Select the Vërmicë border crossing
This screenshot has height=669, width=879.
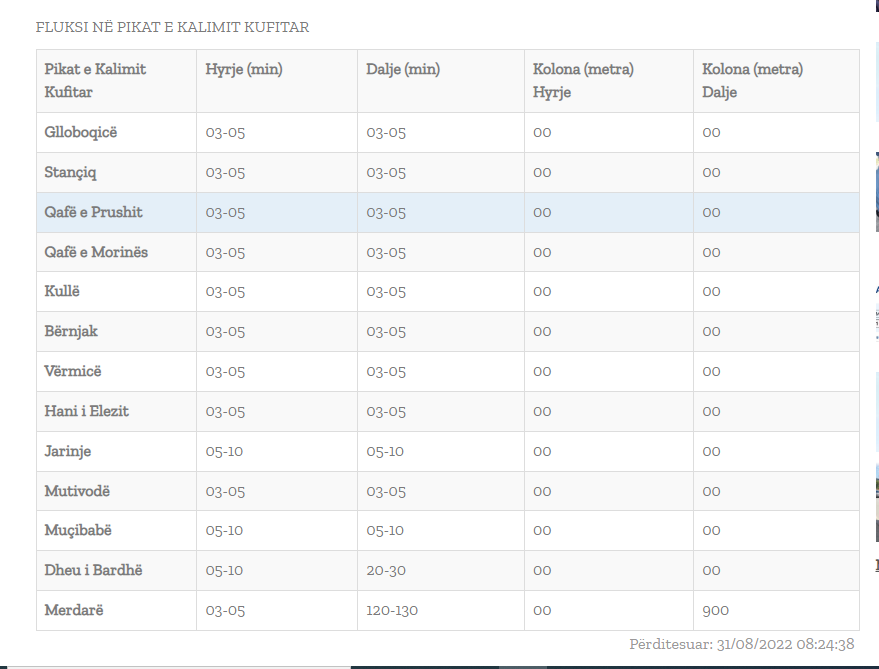pos(73,371)
